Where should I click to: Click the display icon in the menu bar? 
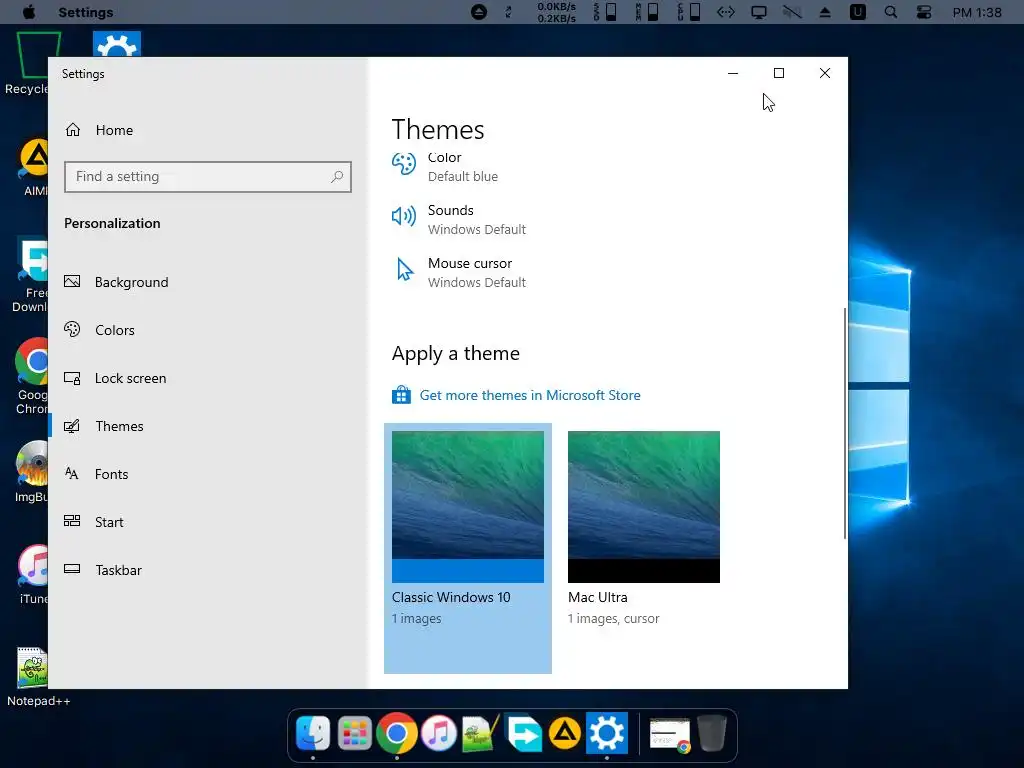(x=759, y=12)
